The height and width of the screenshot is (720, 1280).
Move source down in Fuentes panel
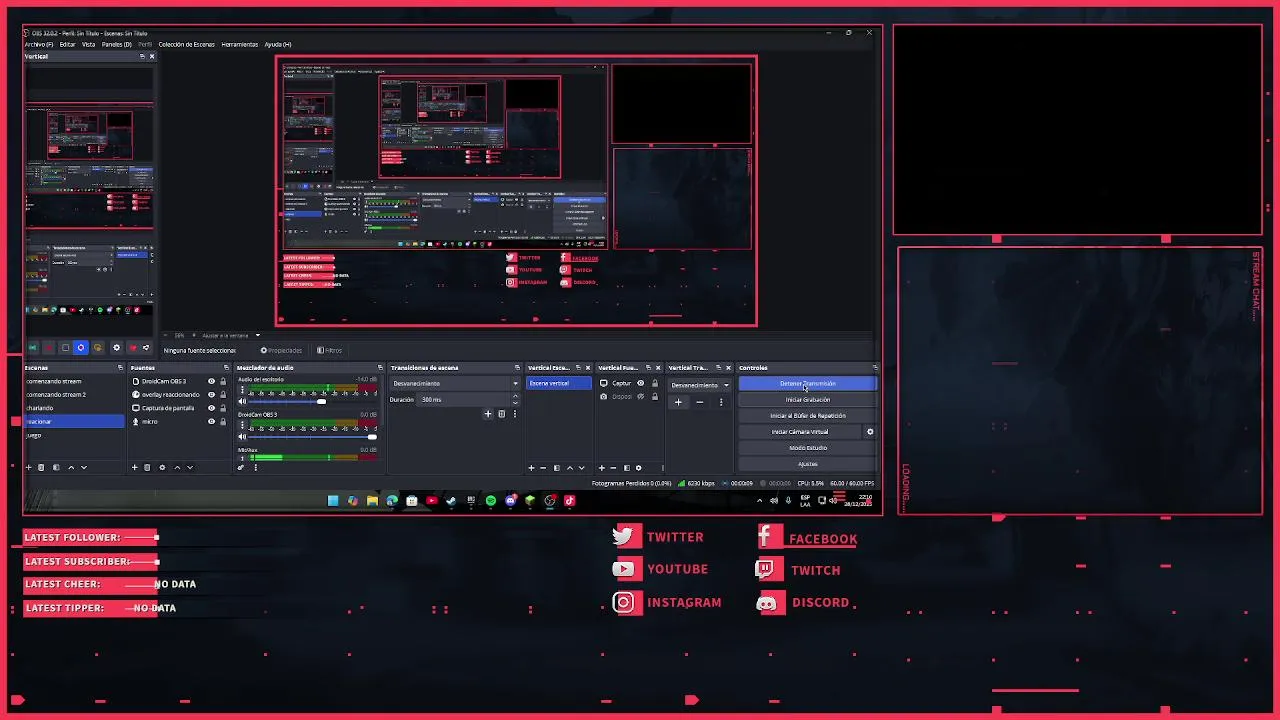190,467
